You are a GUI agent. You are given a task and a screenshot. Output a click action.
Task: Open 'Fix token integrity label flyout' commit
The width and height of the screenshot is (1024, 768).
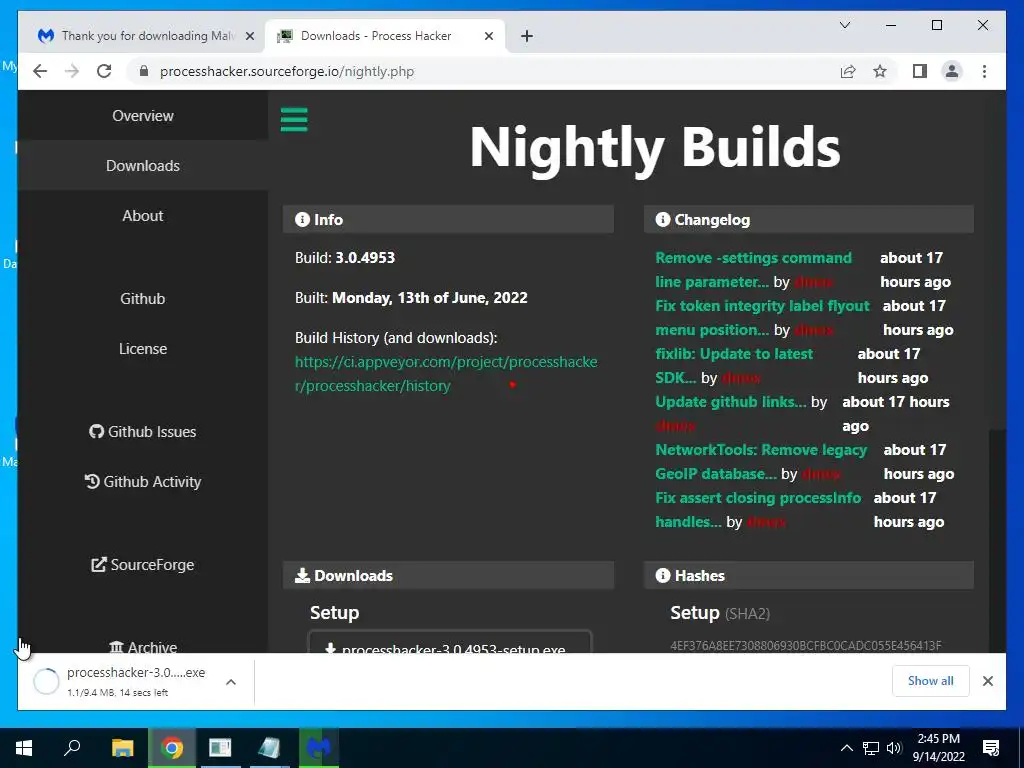tap(762, 317)
